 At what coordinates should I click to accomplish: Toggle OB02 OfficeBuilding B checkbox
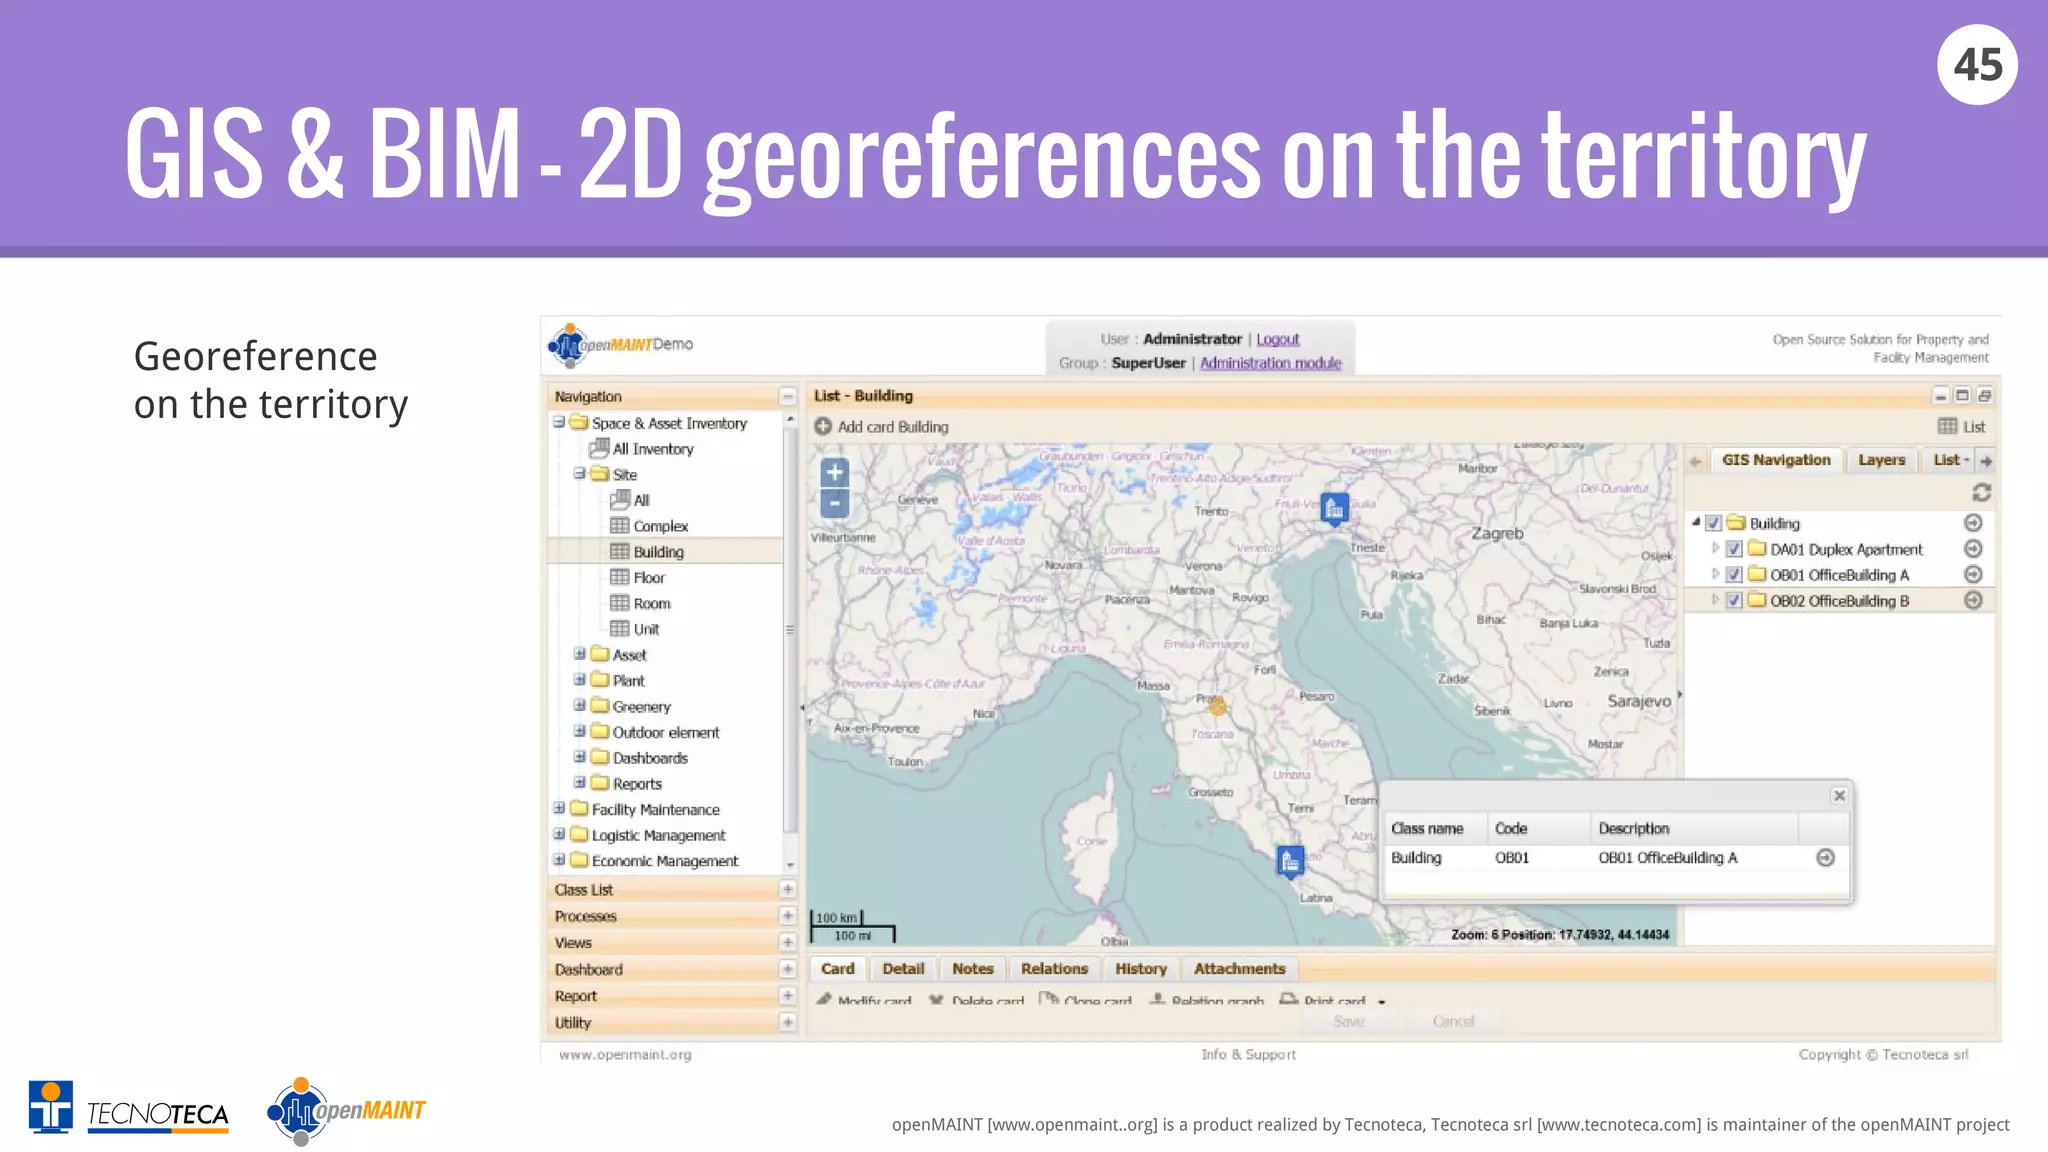coord(1734,600)
